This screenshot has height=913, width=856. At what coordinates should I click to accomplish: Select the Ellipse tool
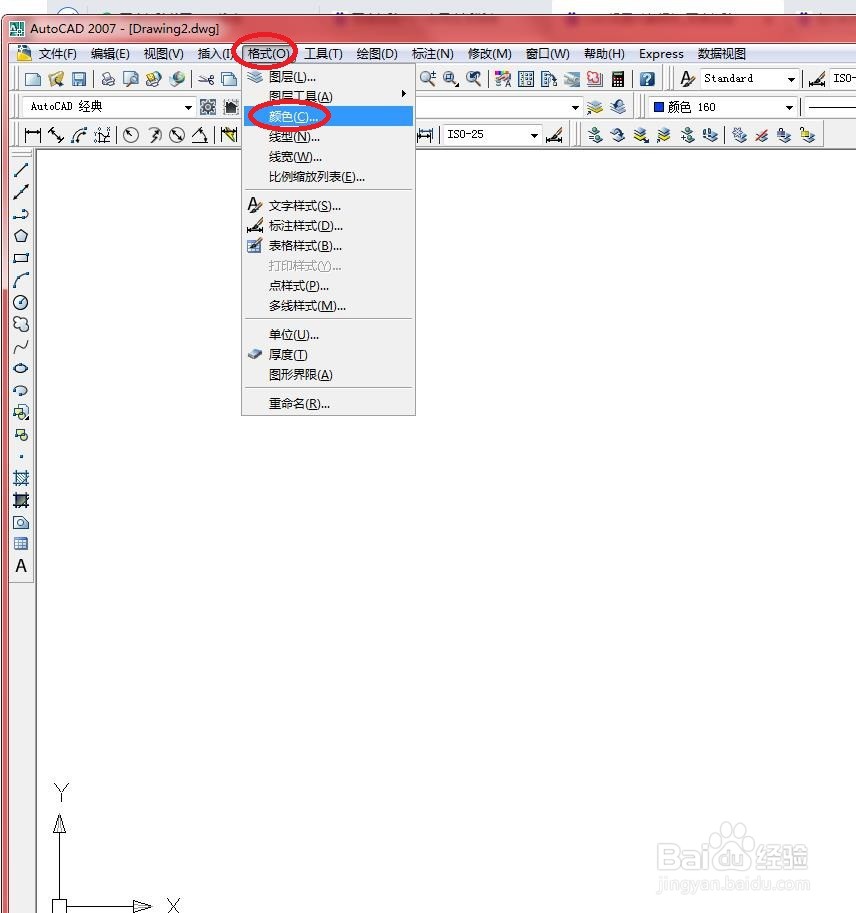[x=21, y=368]
